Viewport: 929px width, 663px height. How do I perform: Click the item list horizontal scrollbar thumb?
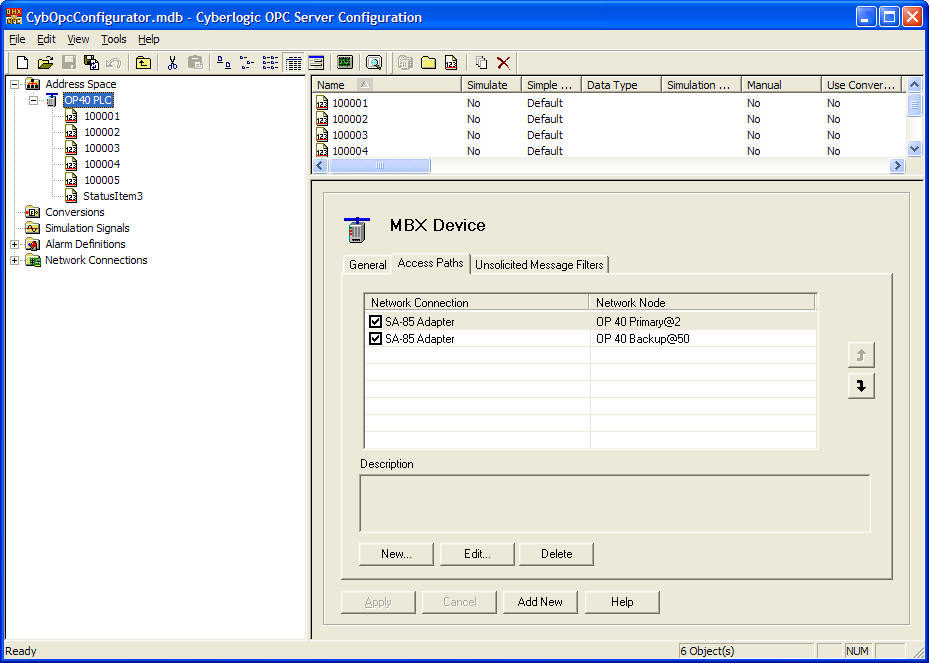point(380,166)
